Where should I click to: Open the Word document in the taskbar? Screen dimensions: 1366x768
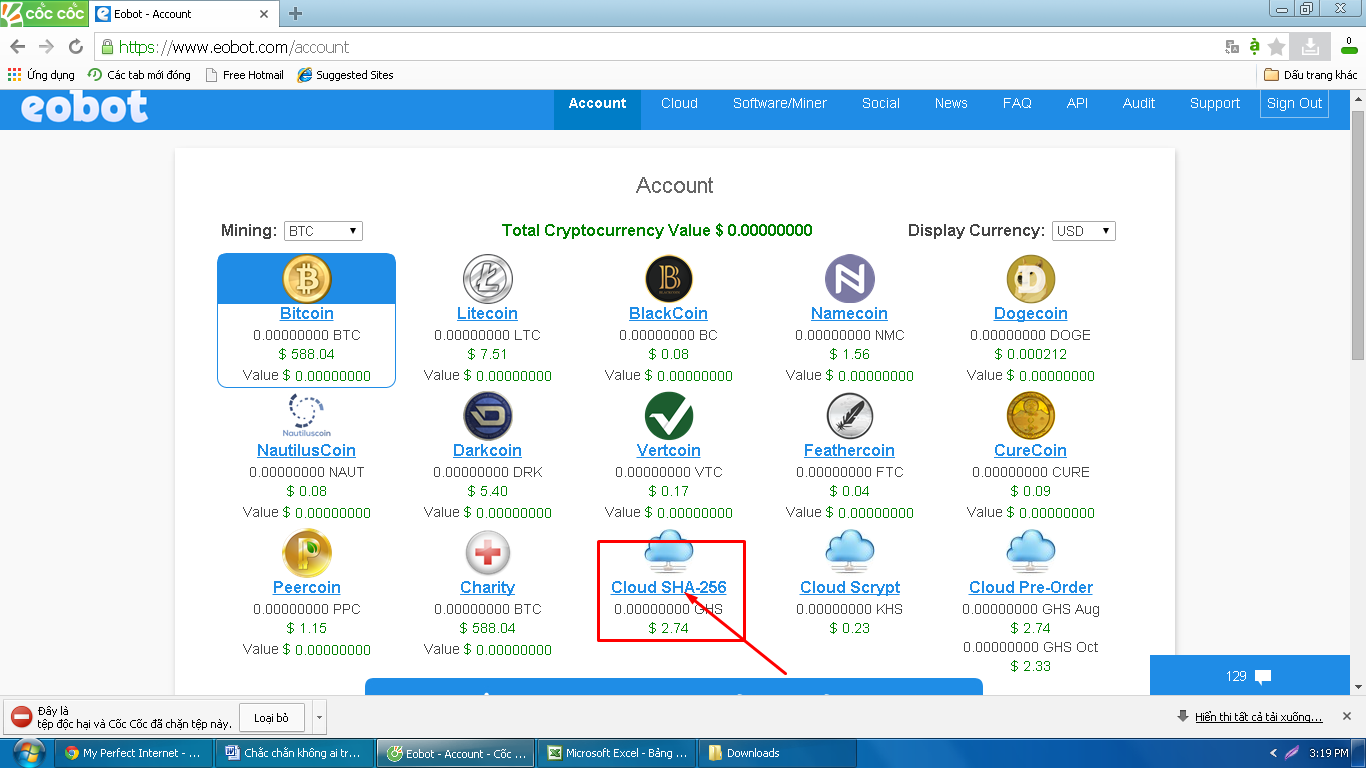[294, 753]
